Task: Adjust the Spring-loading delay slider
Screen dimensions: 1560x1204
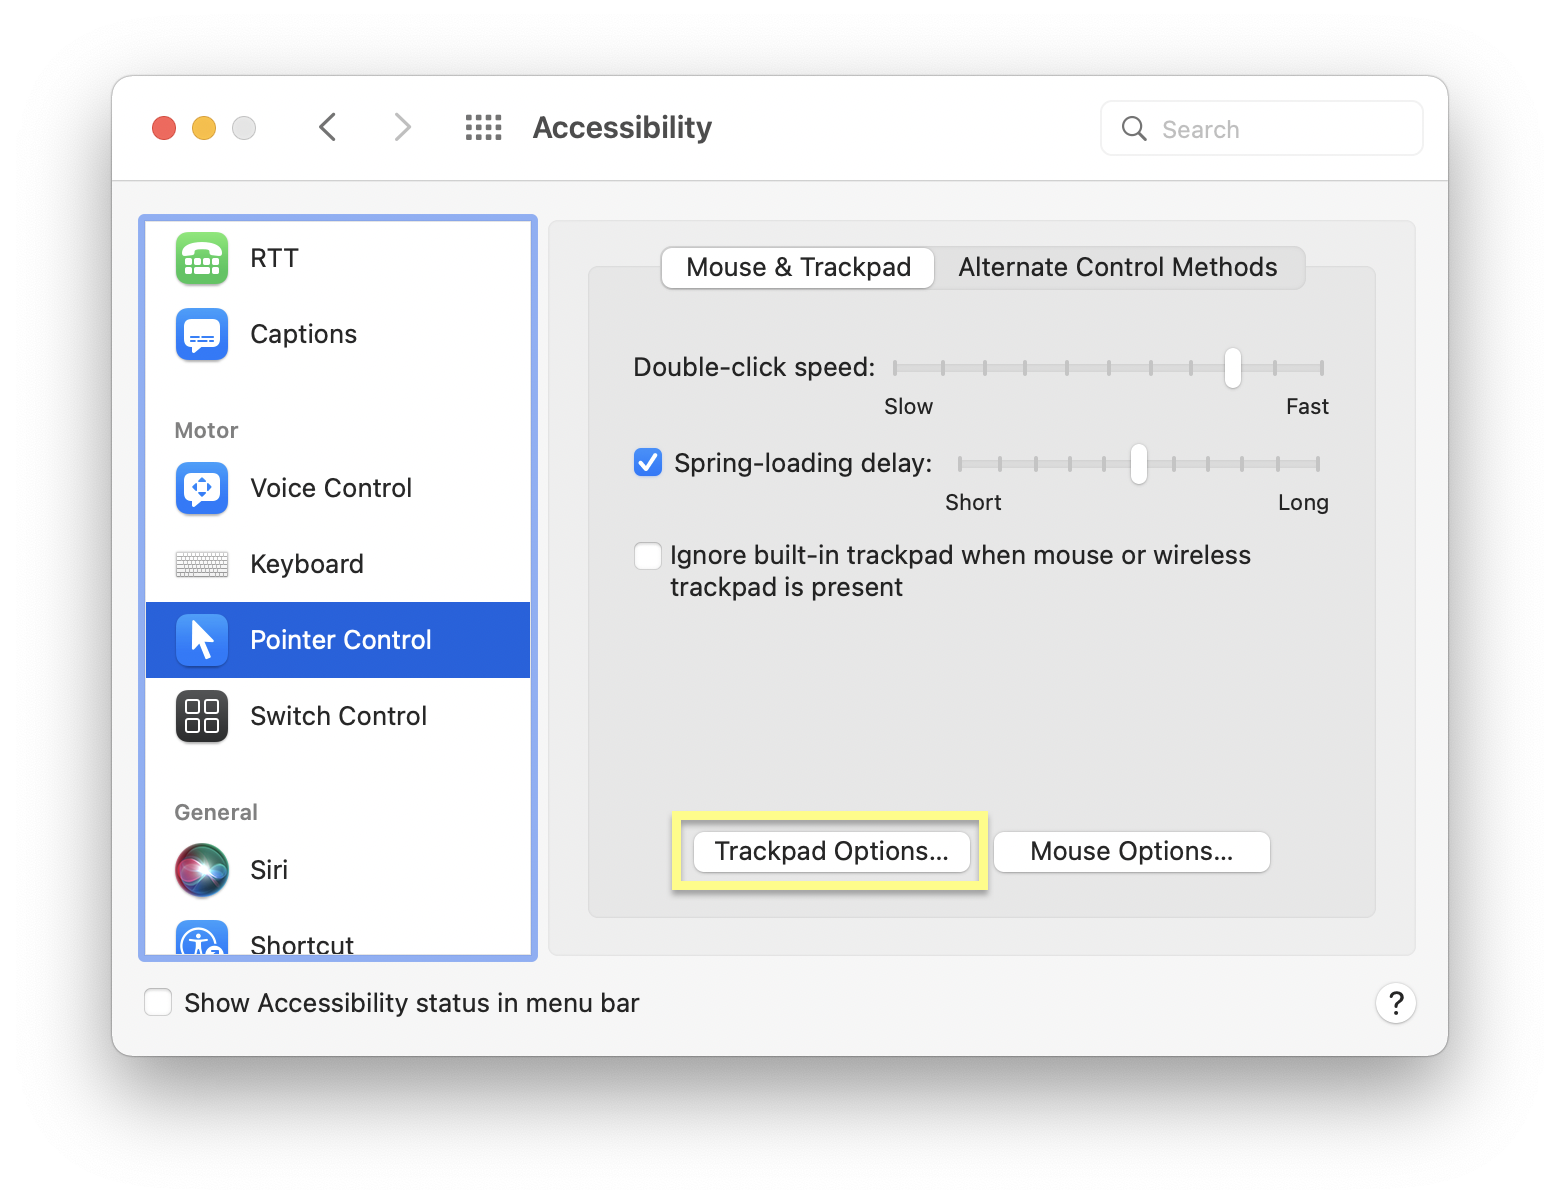Action: tap(1139, 464)
